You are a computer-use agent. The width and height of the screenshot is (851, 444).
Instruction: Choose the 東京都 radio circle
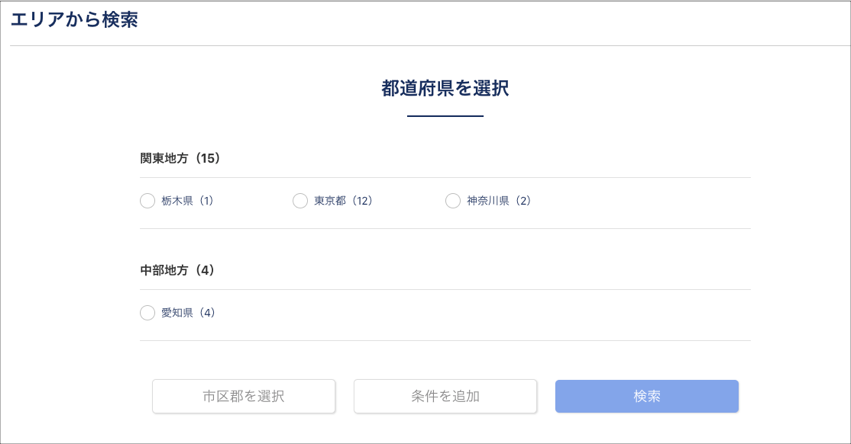click(300, 201)
